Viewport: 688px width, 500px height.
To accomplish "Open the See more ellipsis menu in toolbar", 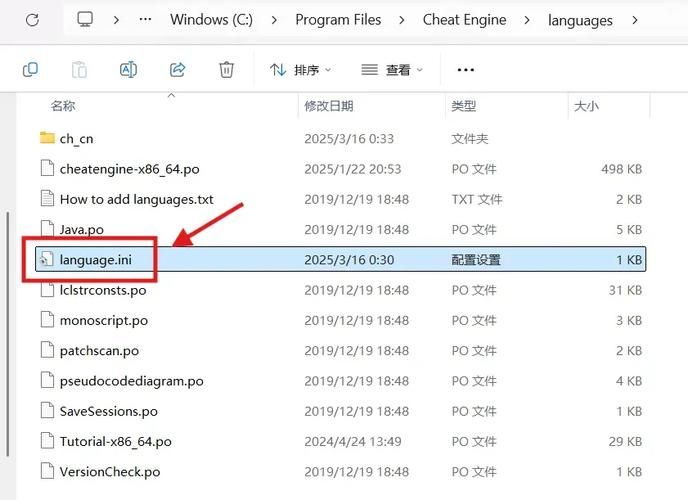I will (466, 70).
